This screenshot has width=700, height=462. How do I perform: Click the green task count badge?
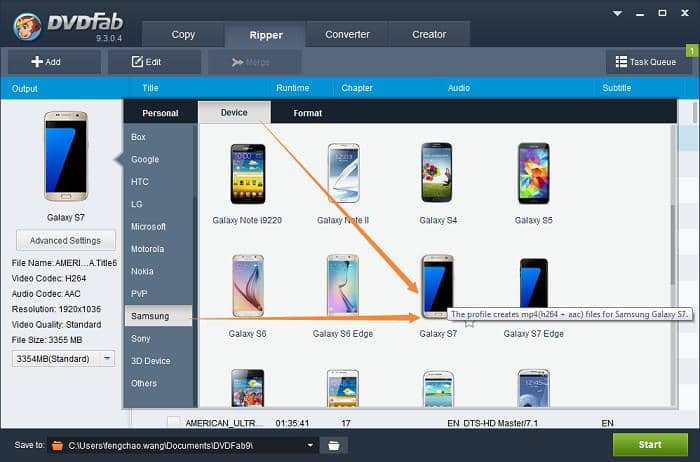(692, 50)
